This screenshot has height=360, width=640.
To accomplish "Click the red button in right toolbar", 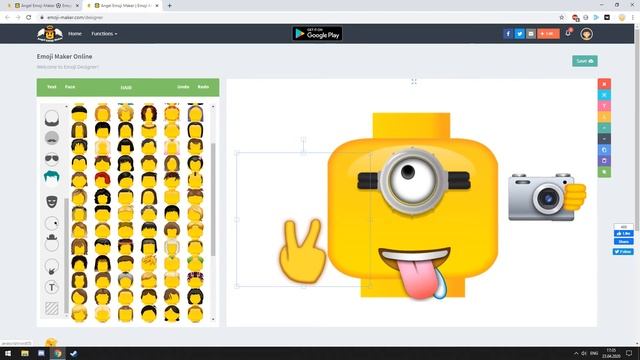I will click(x=604, y=84).
